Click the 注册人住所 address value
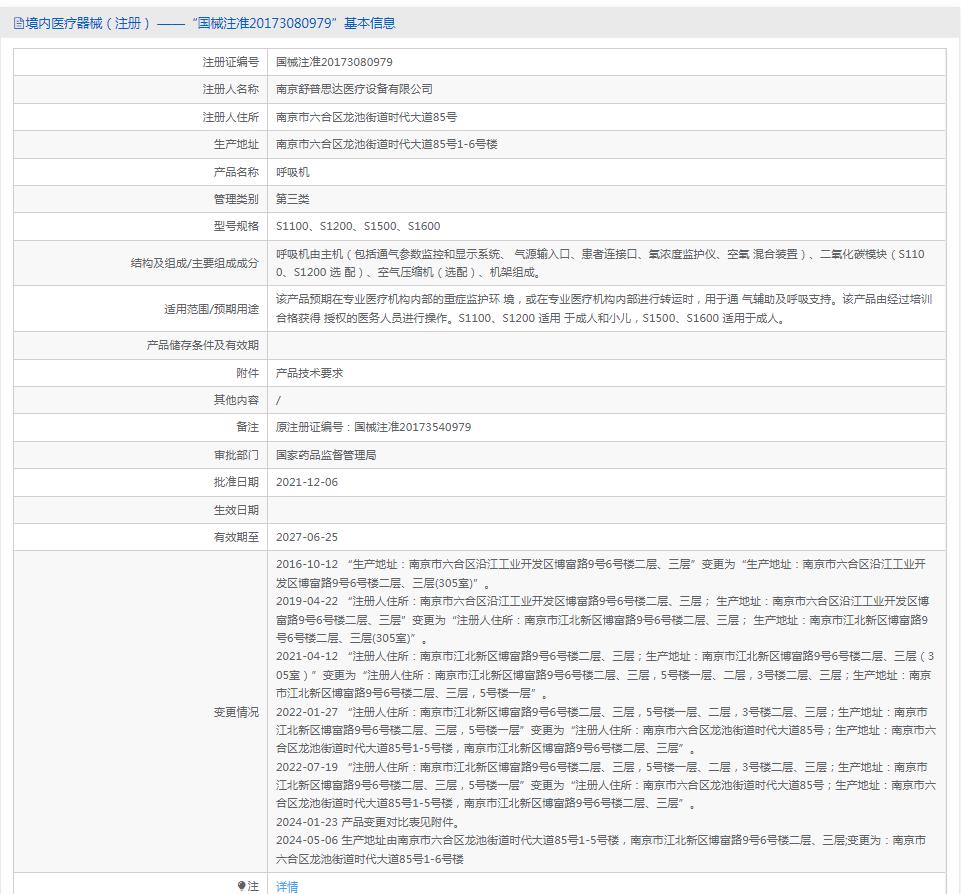The image size is (961, 894). 366,117
